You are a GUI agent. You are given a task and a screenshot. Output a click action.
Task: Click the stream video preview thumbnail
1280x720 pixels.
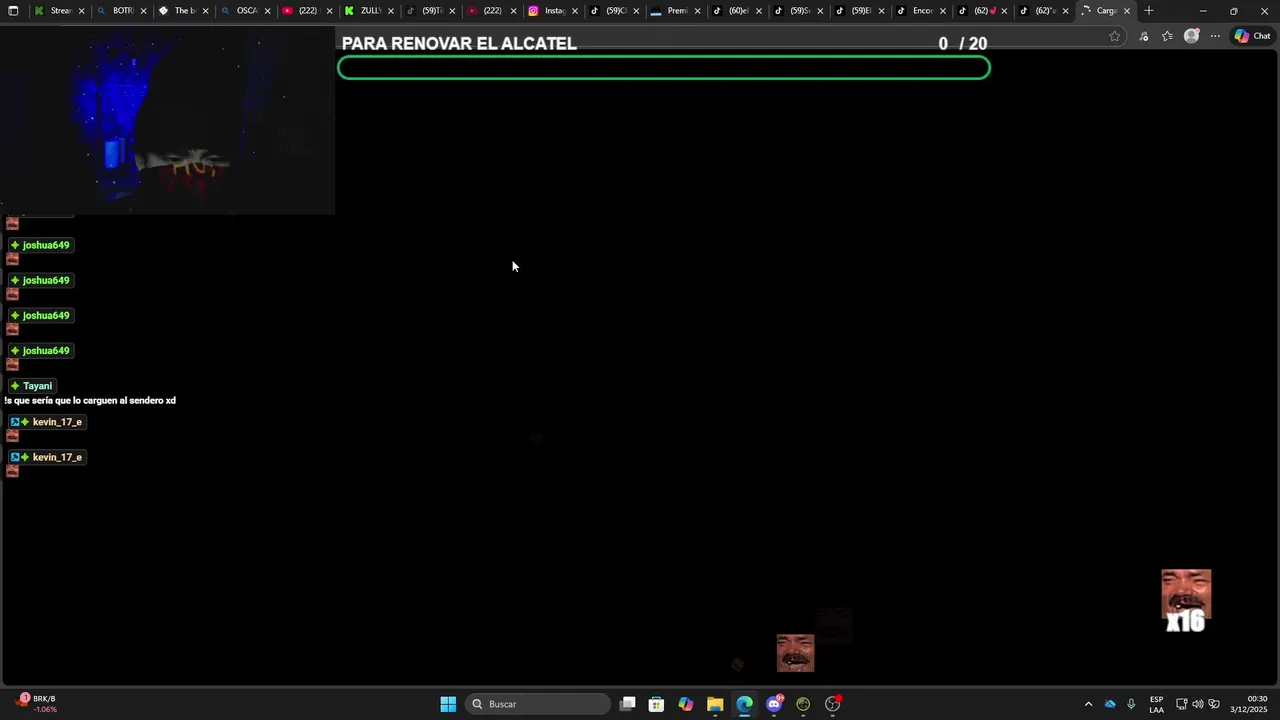[x=167, y=120]
